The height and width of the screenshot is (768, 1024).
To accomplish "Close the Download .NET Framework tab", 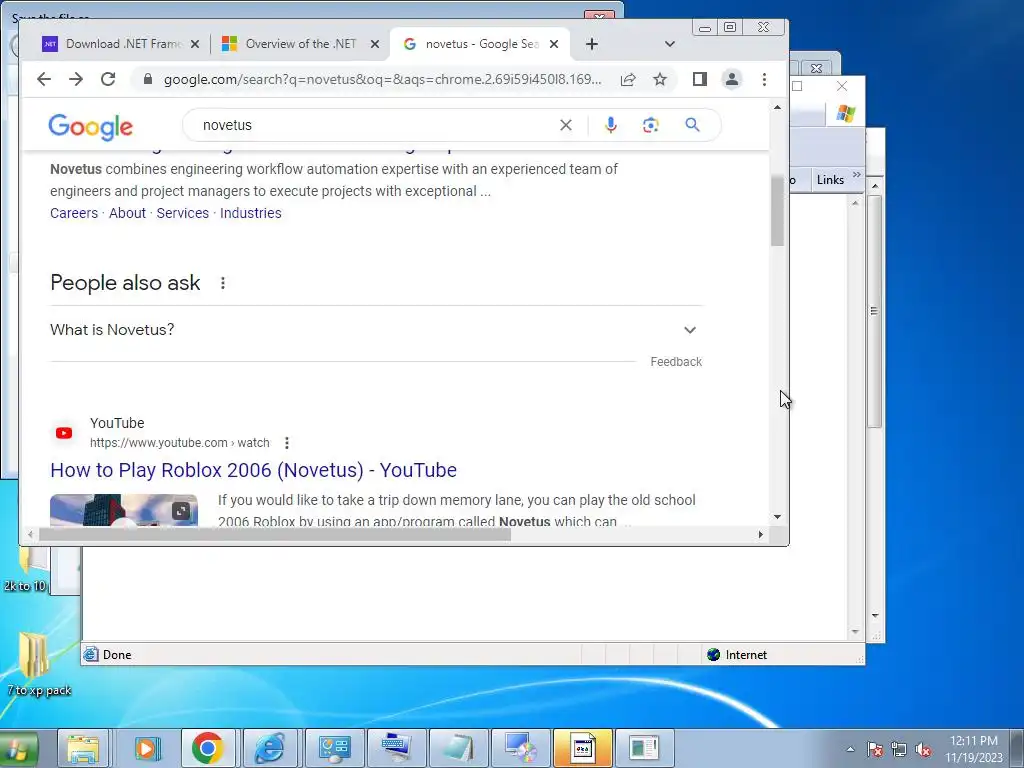I will 195,44.
